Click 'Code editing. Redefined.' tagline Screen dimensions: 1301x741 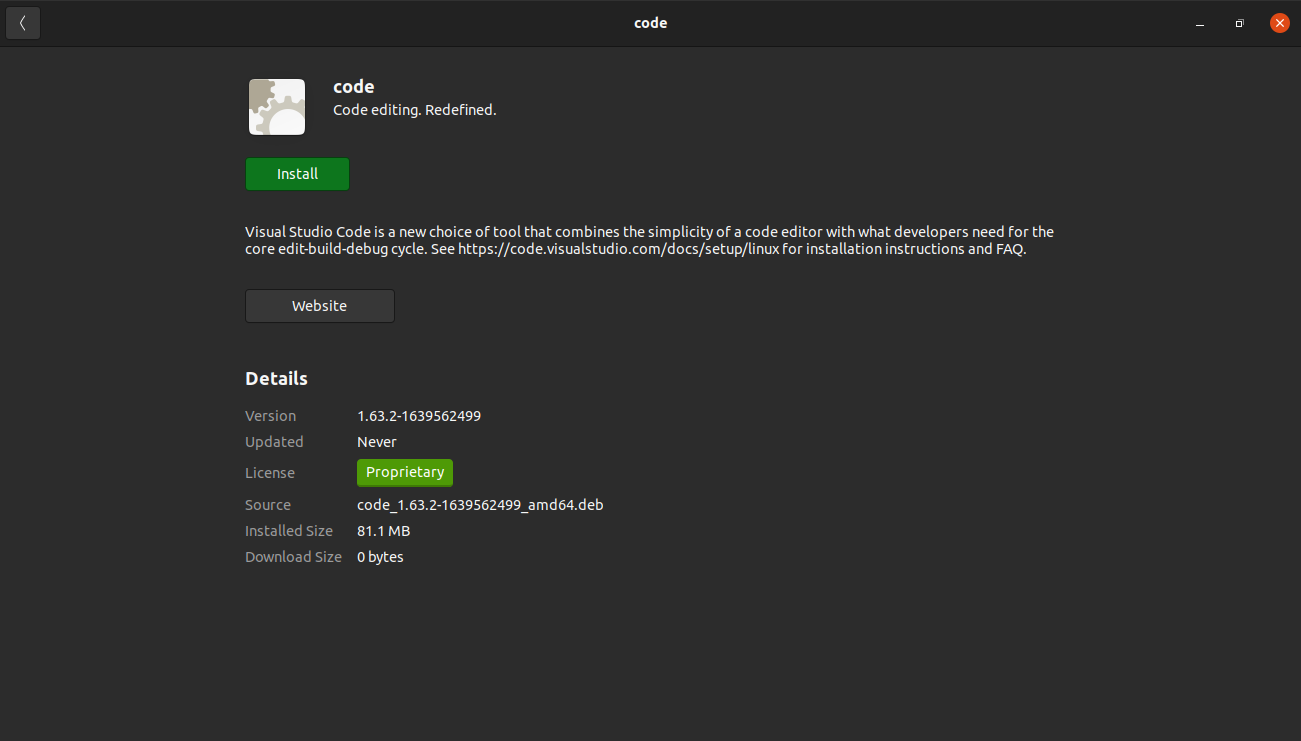415,110
